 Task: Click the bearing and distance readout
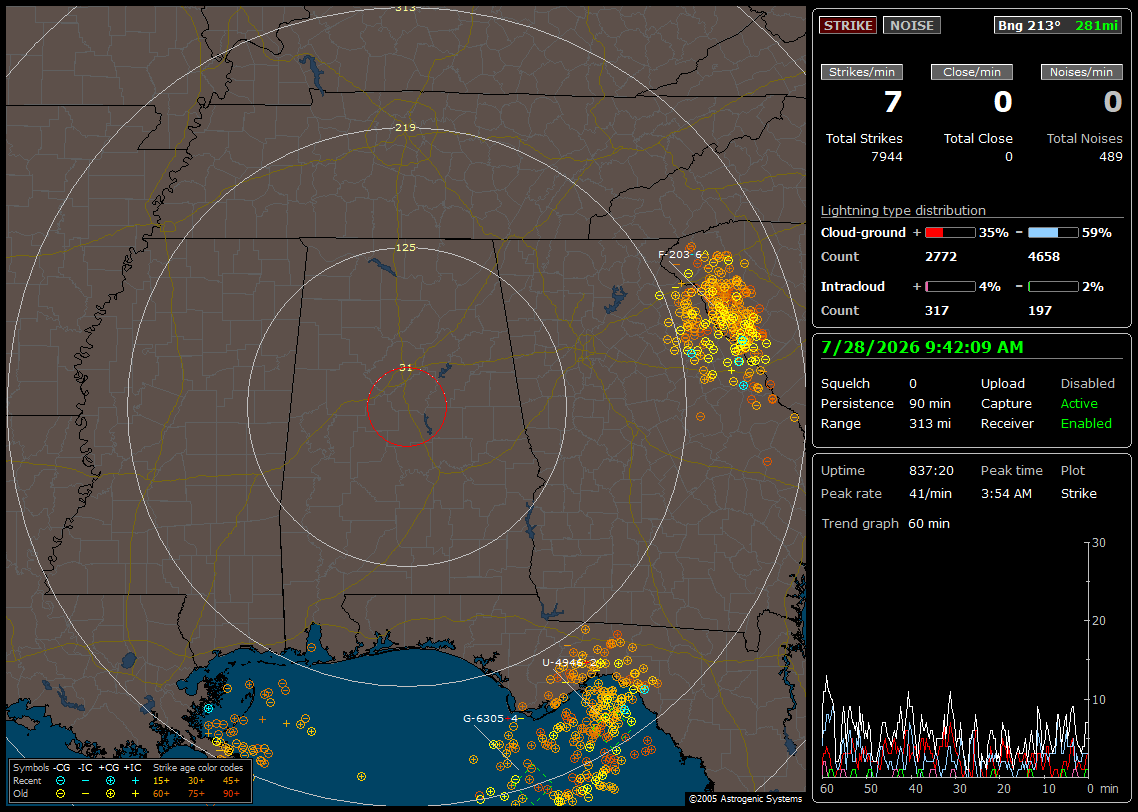point(1058,25)
